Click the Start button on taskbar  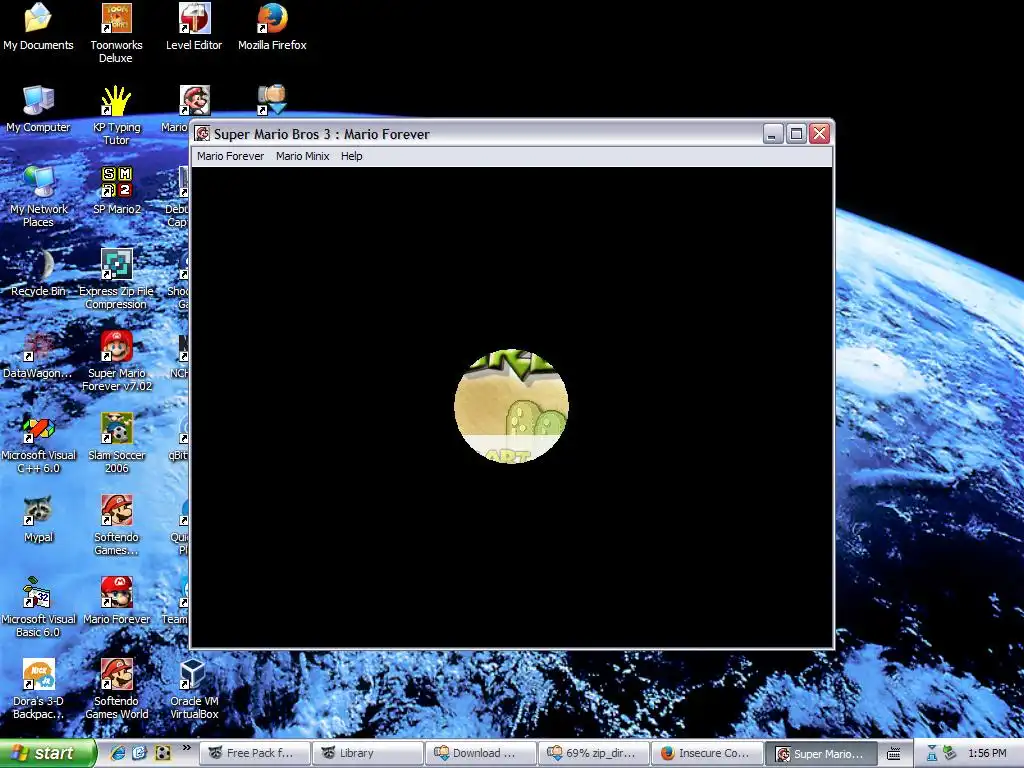tap(47, 754)
